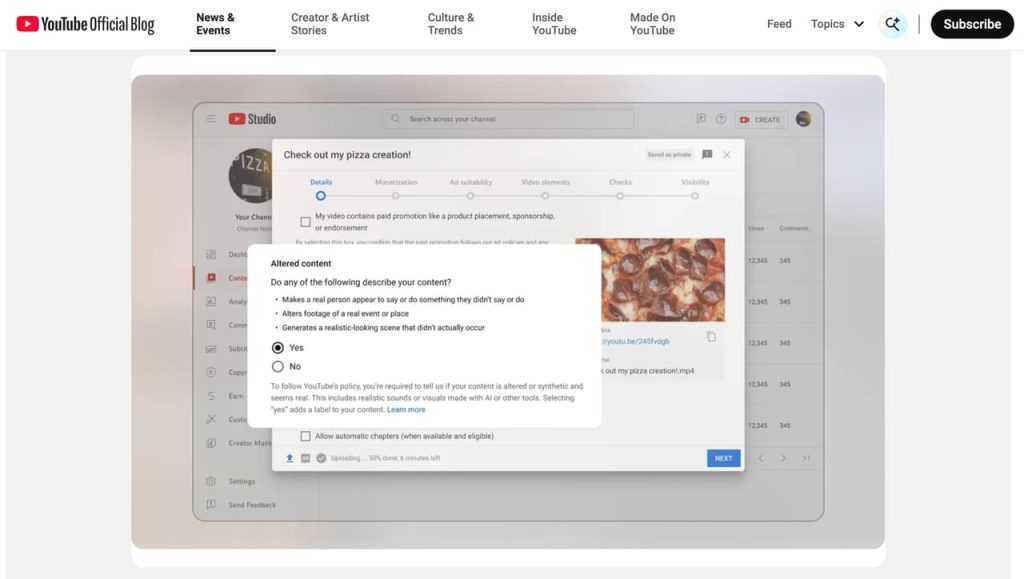Click the Content sidebar icon

211,277
